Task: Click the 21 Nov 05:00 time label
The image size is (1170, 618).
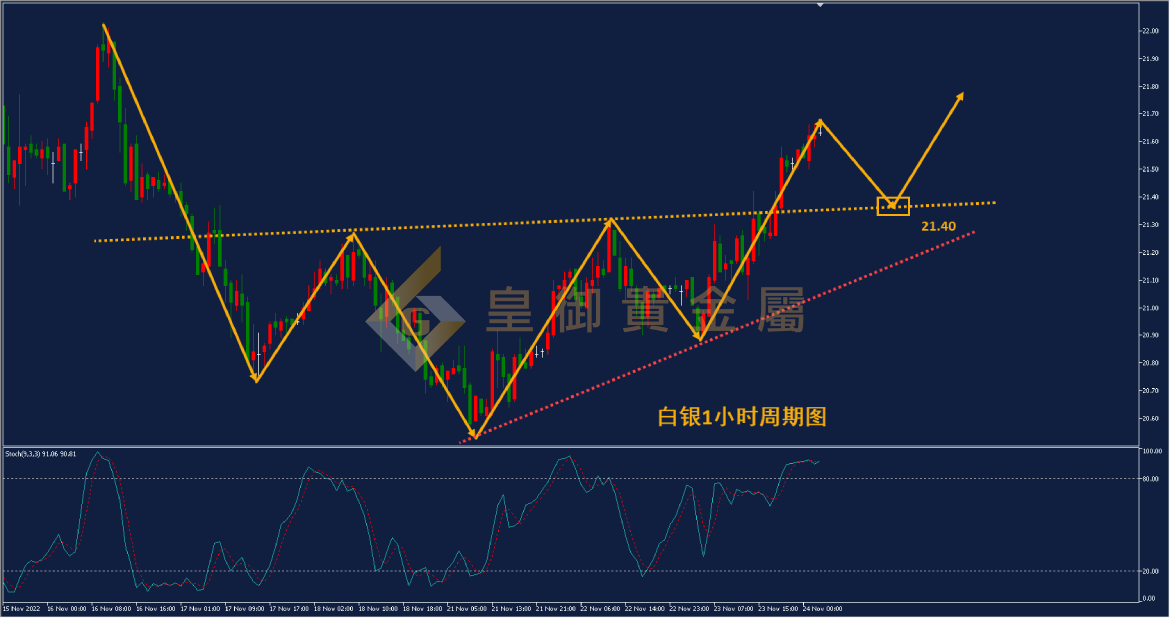Action: tap(467, 609)
